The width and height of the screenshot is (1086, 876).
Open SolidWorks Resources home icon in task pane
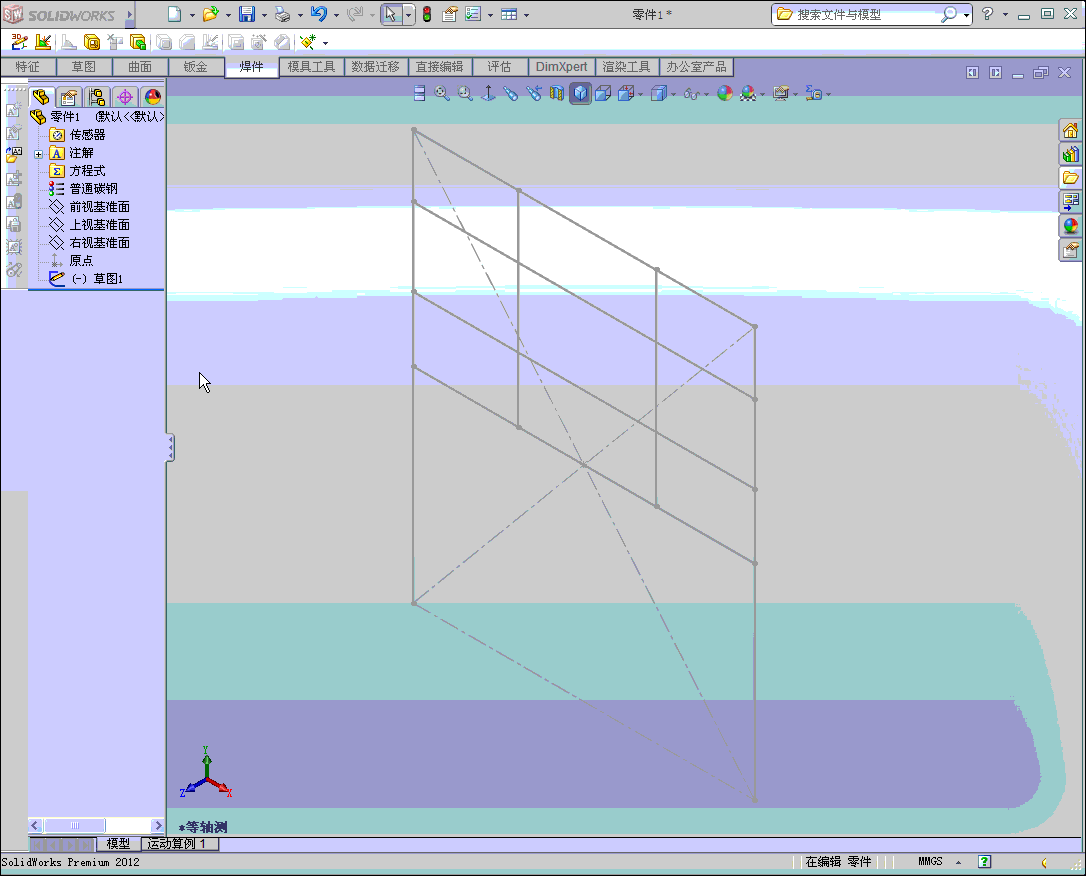[1070, 131]
